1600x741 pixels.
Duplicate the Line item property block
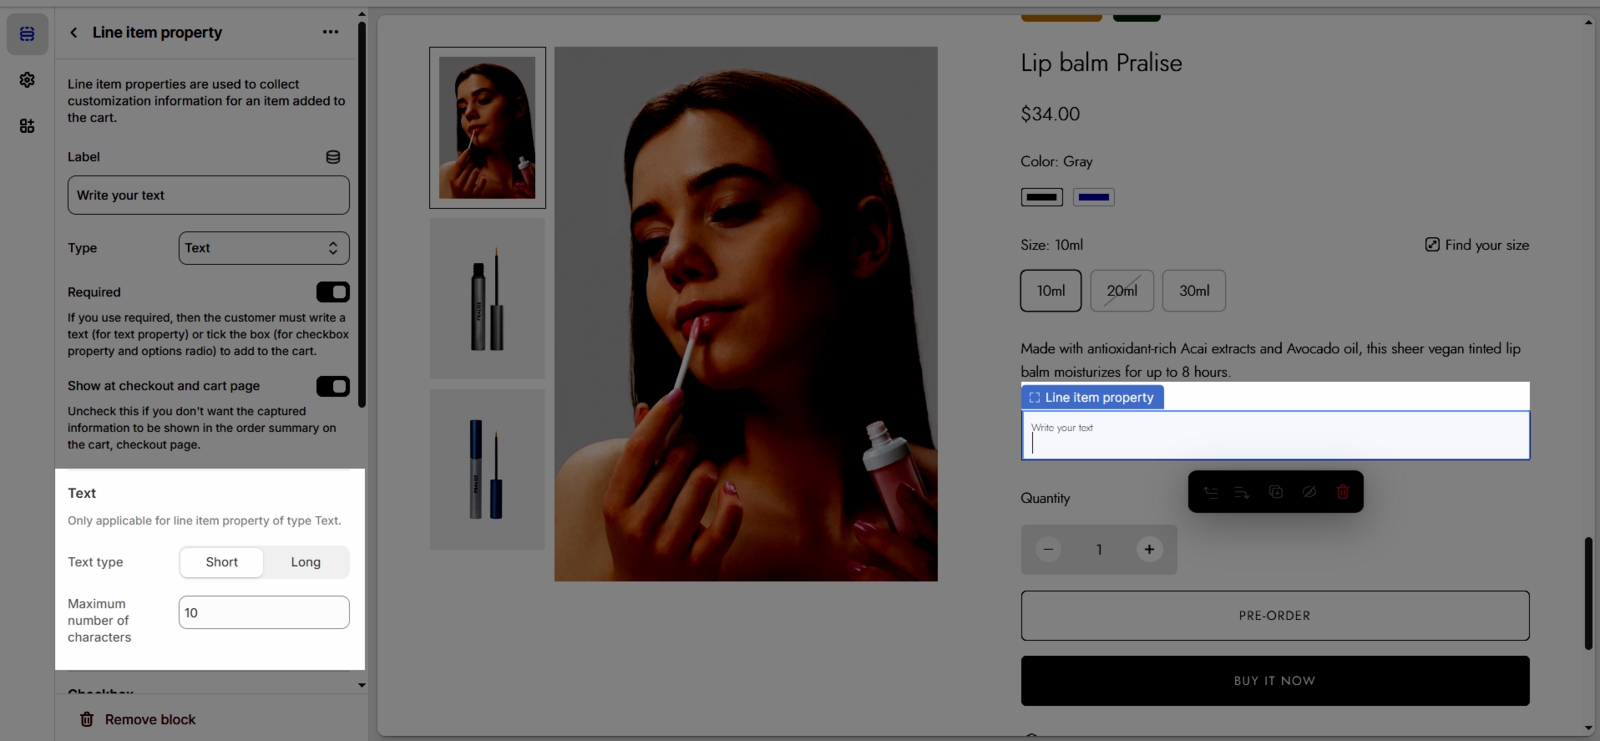1276,492
